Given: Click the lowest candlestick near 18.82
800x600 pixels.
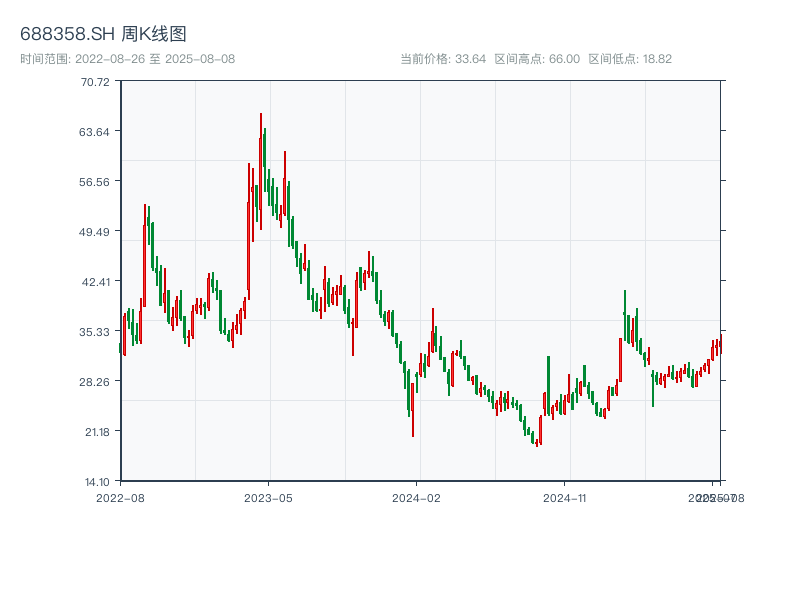Looking at the screenshot, I should click(x=537, y=442).
